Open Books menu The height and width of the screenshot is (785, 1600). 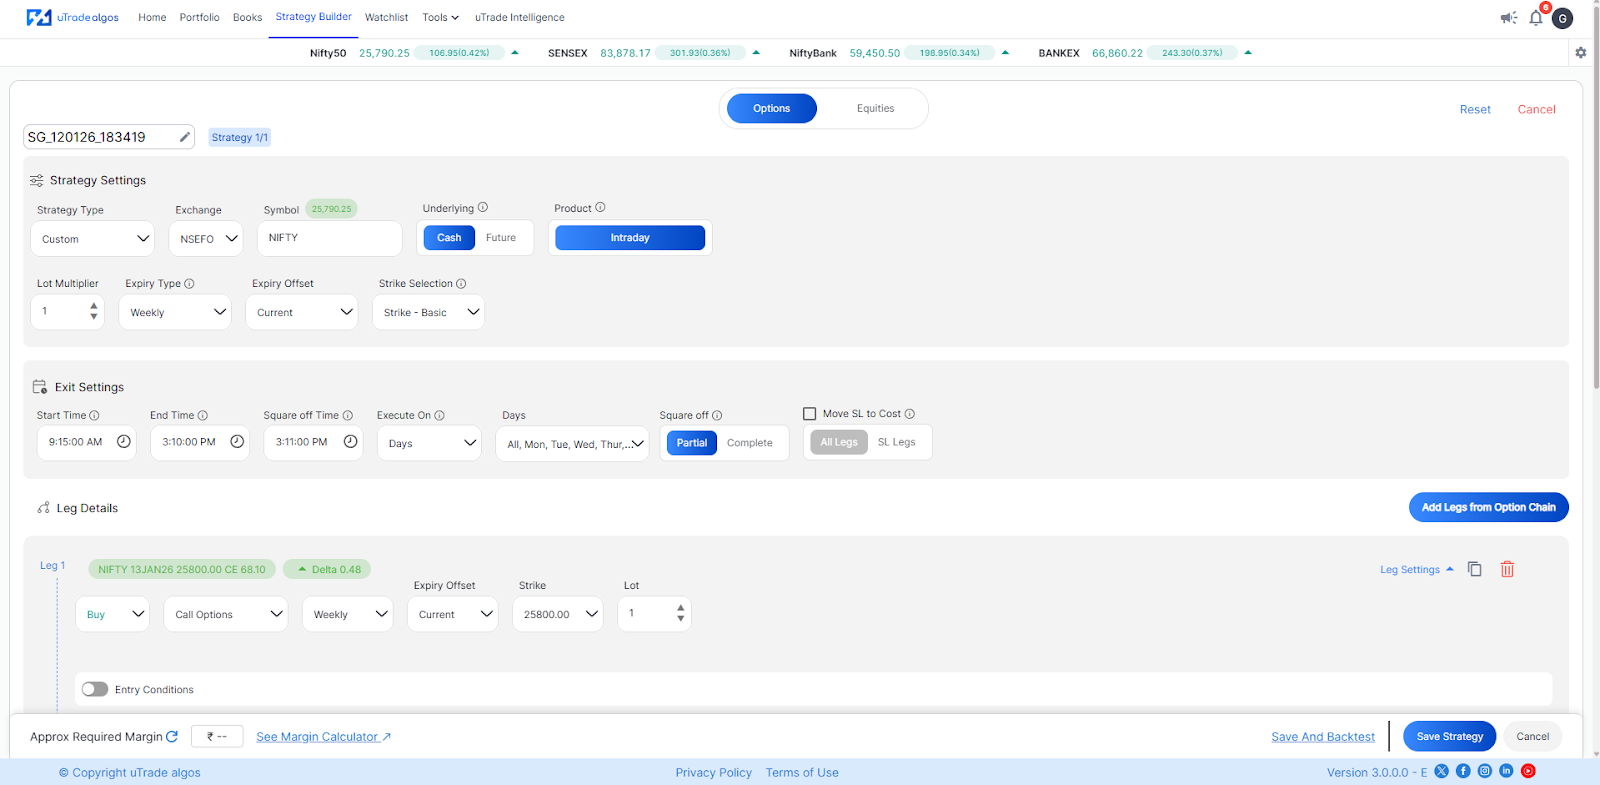coord(247,17)
